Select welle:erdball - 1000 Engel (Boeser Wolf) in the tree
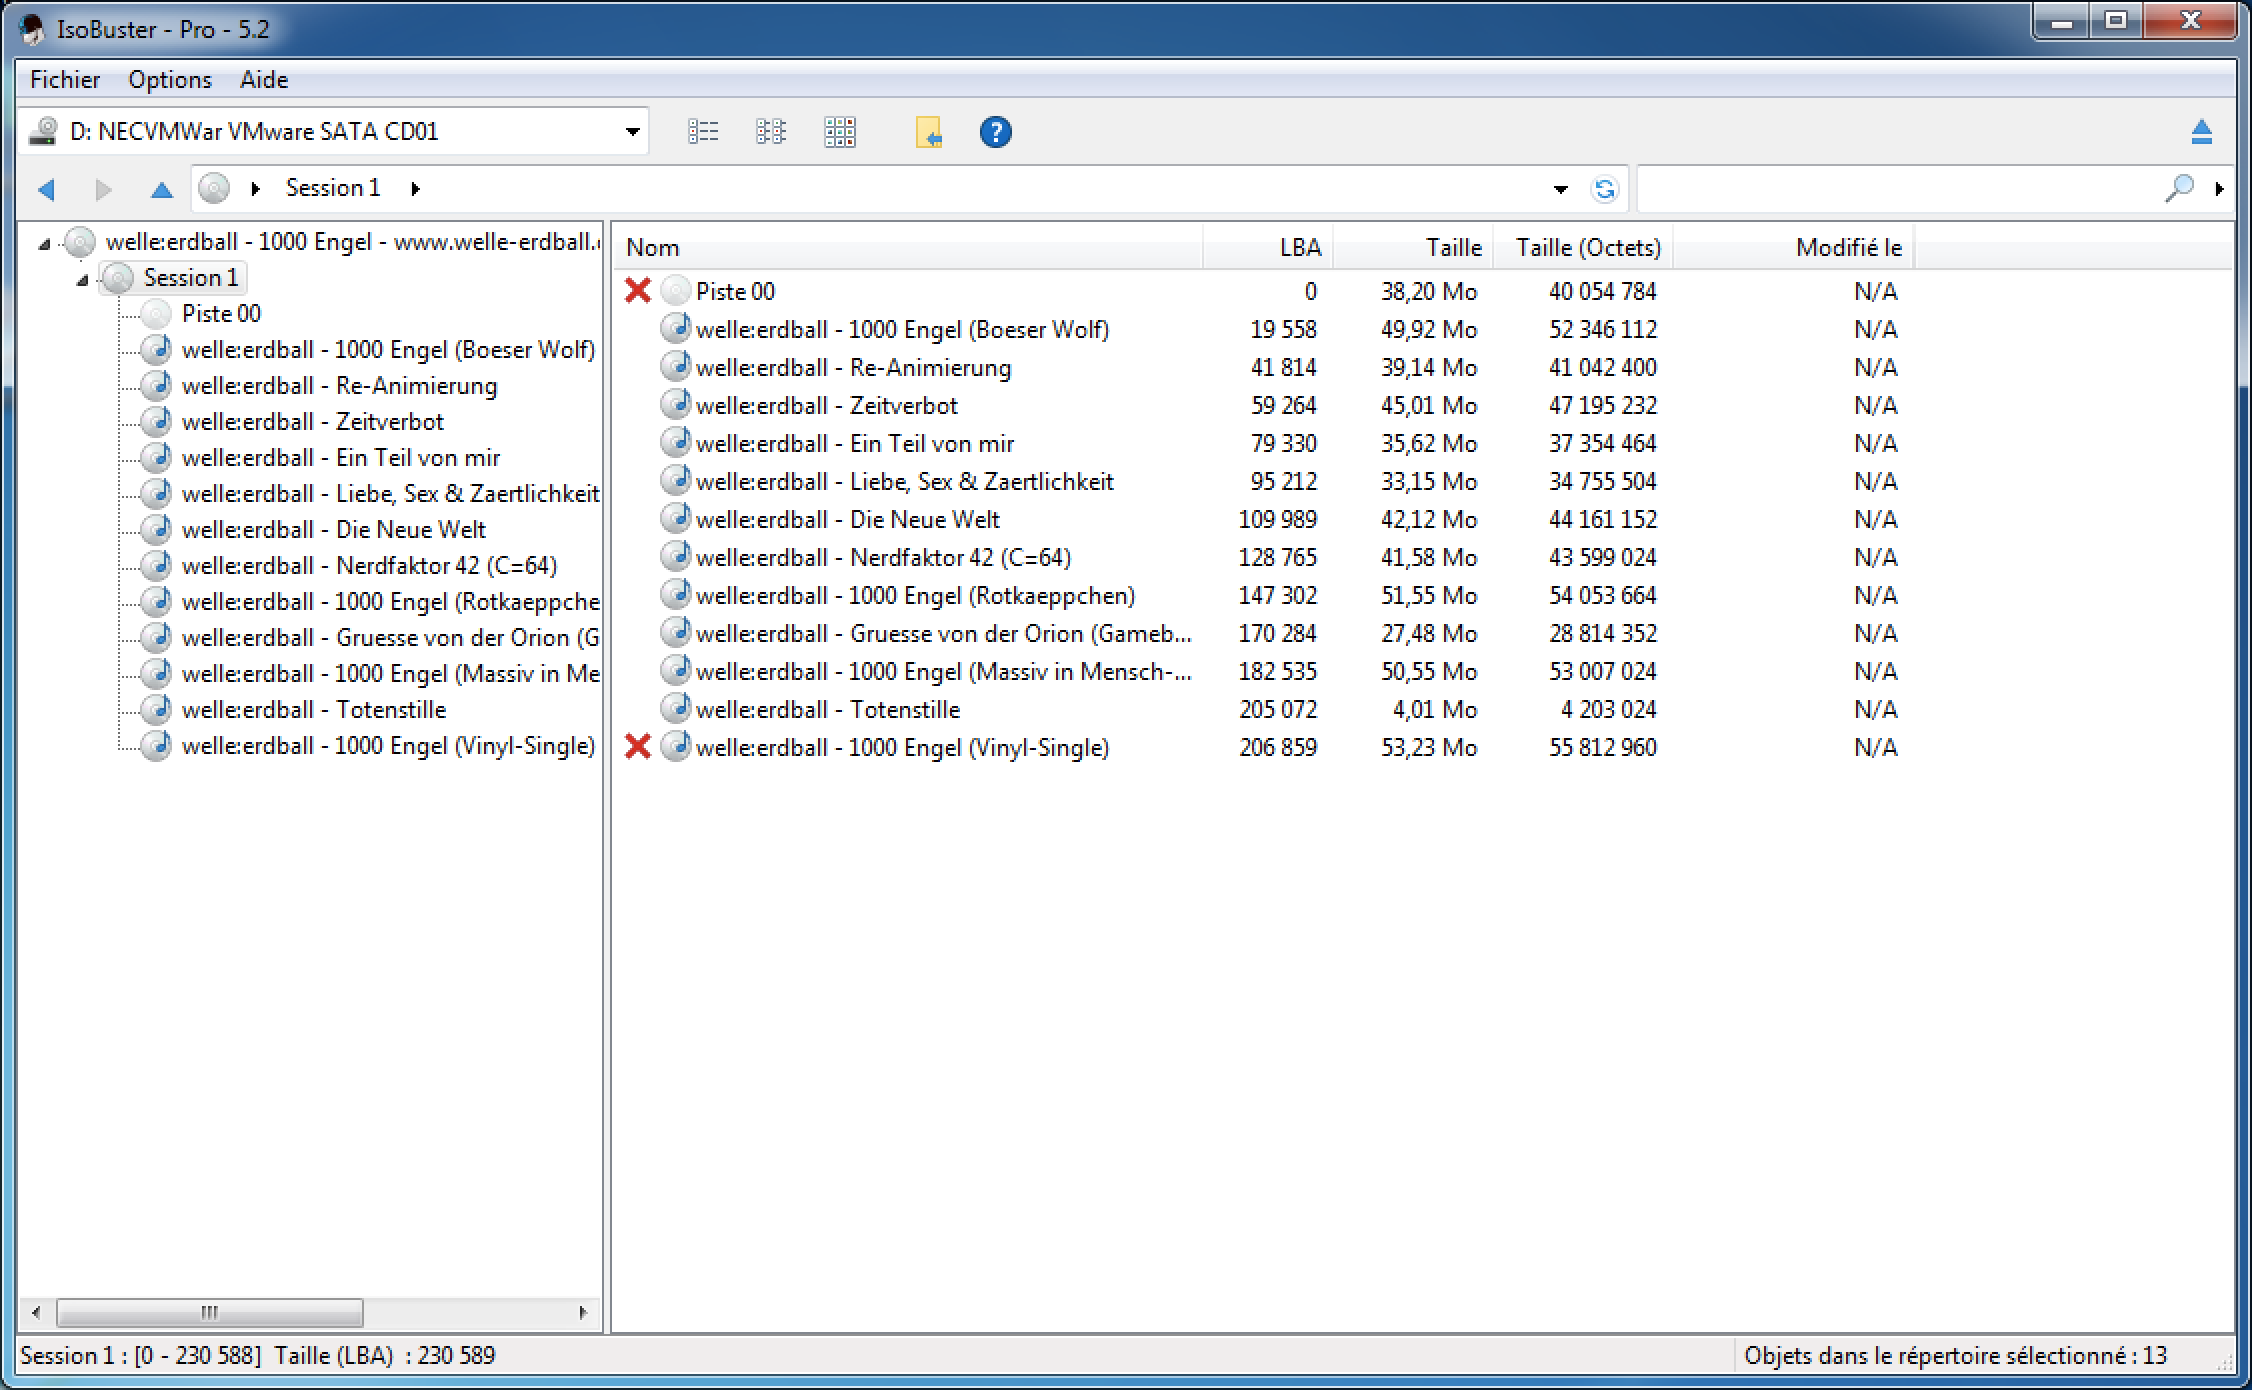This screenshot has height=1390, width=2252. pyautogui.click(x=388, y=350)
